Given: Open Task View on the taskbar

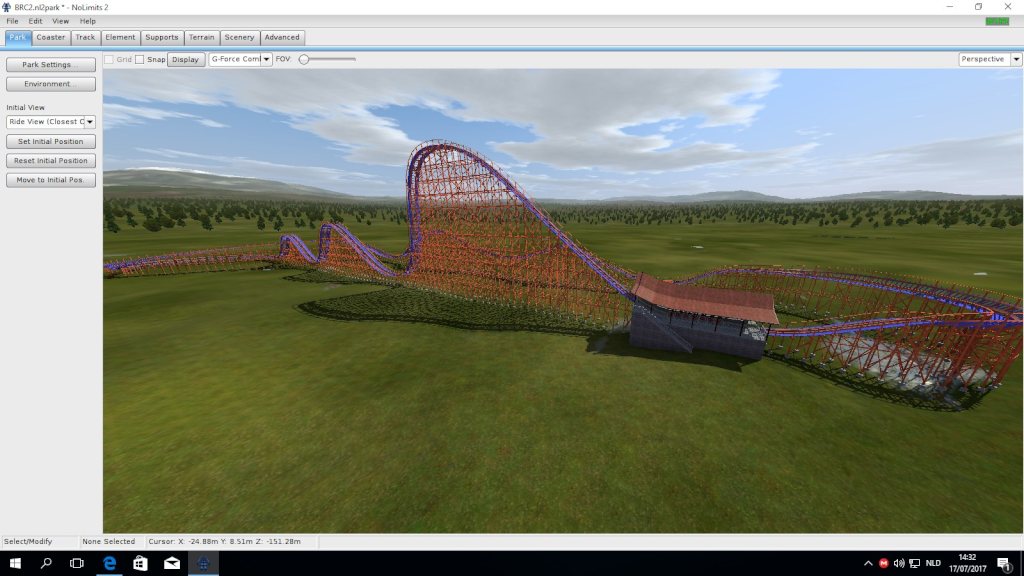Looking at the screenshot, I should (x=76, y=563).
